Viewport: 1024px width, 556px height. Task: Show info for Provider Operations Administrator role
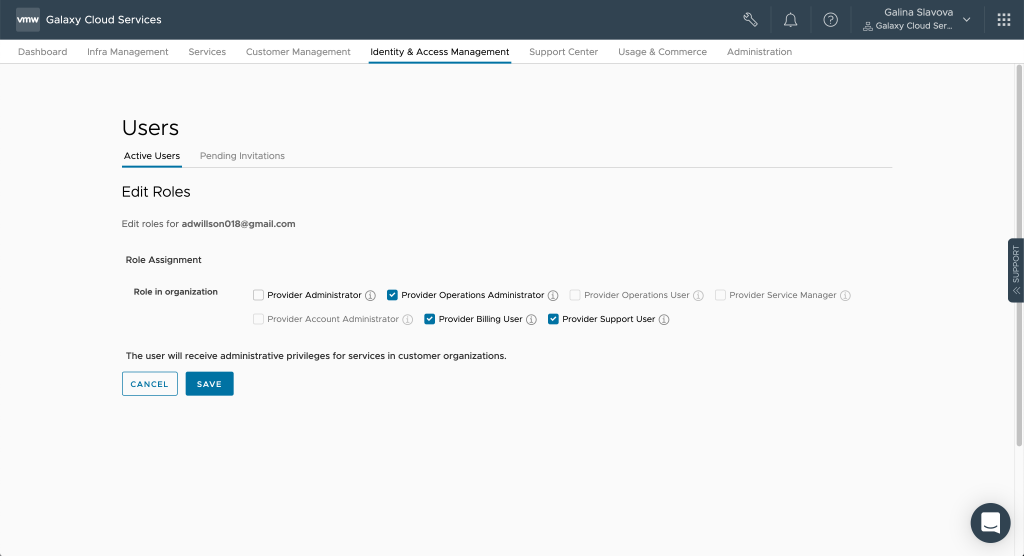[x=553, y=296]
